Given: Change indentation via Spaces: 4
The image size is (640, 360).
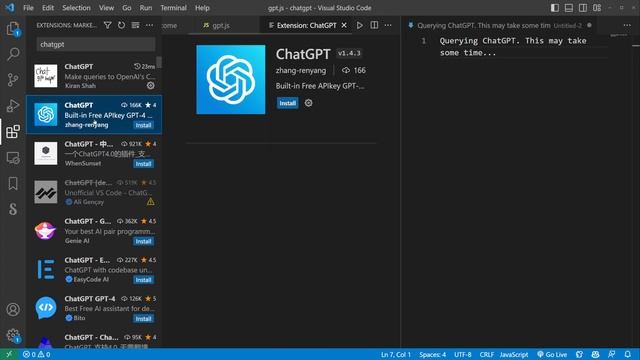Looking at the screenshot, I should (432, 354).
